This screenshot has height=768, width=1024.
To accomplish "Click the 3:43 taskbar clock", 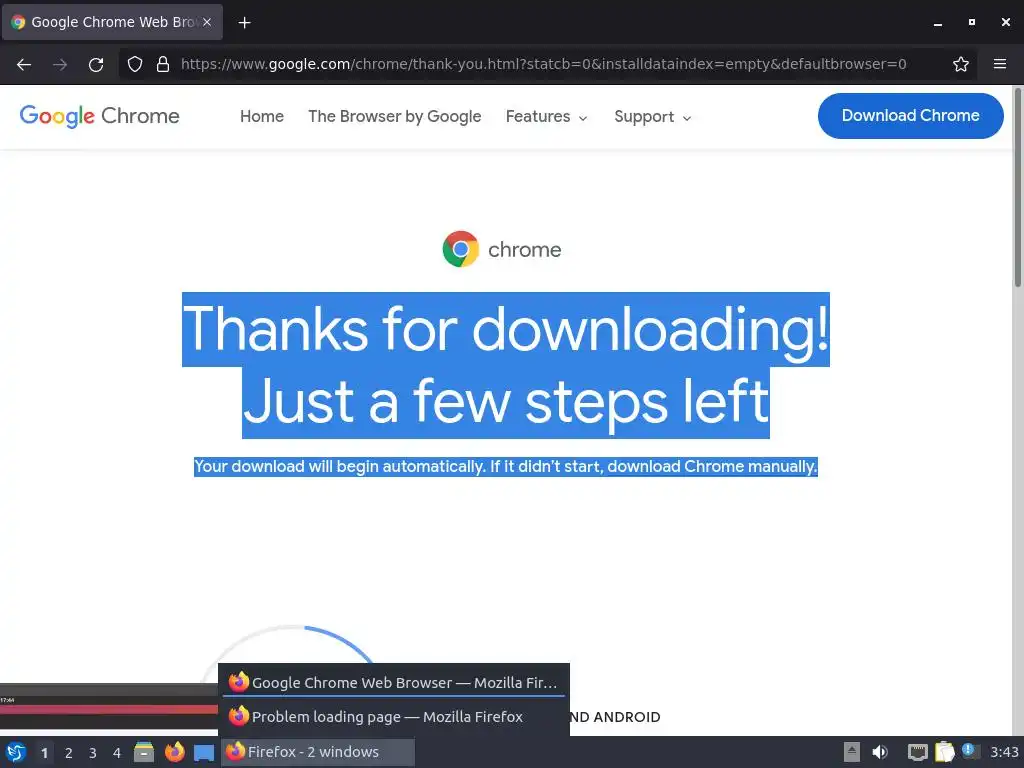I will [1004, 752].
